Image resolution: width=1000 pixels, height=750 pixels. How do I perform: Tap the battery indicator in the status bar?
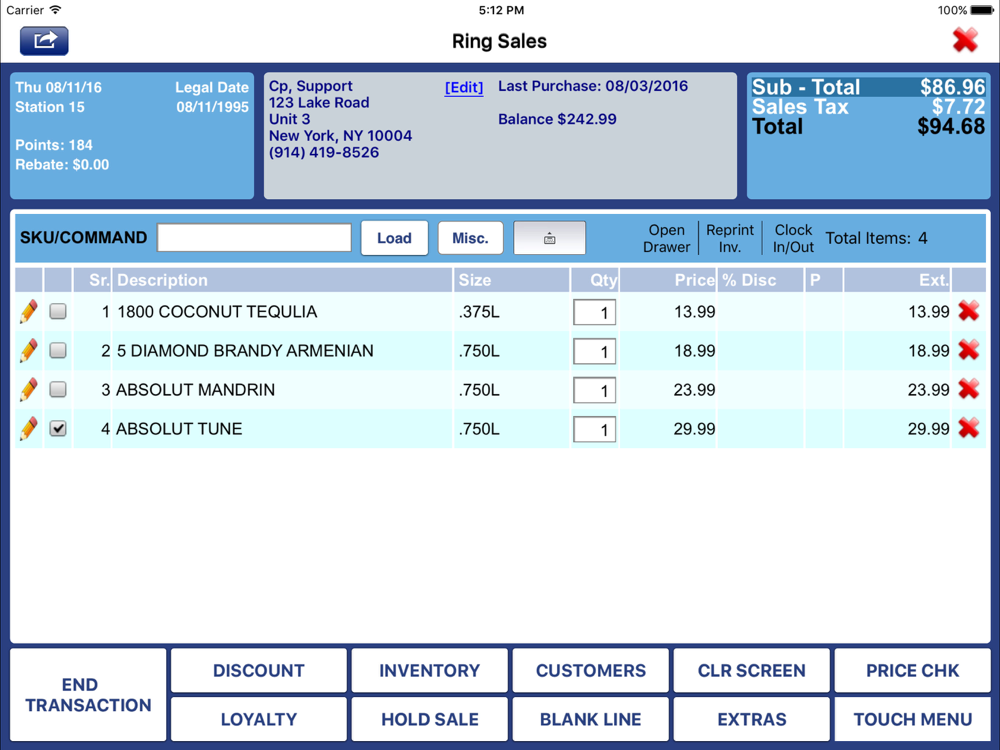pyautogui.click(x=982, y=10)
